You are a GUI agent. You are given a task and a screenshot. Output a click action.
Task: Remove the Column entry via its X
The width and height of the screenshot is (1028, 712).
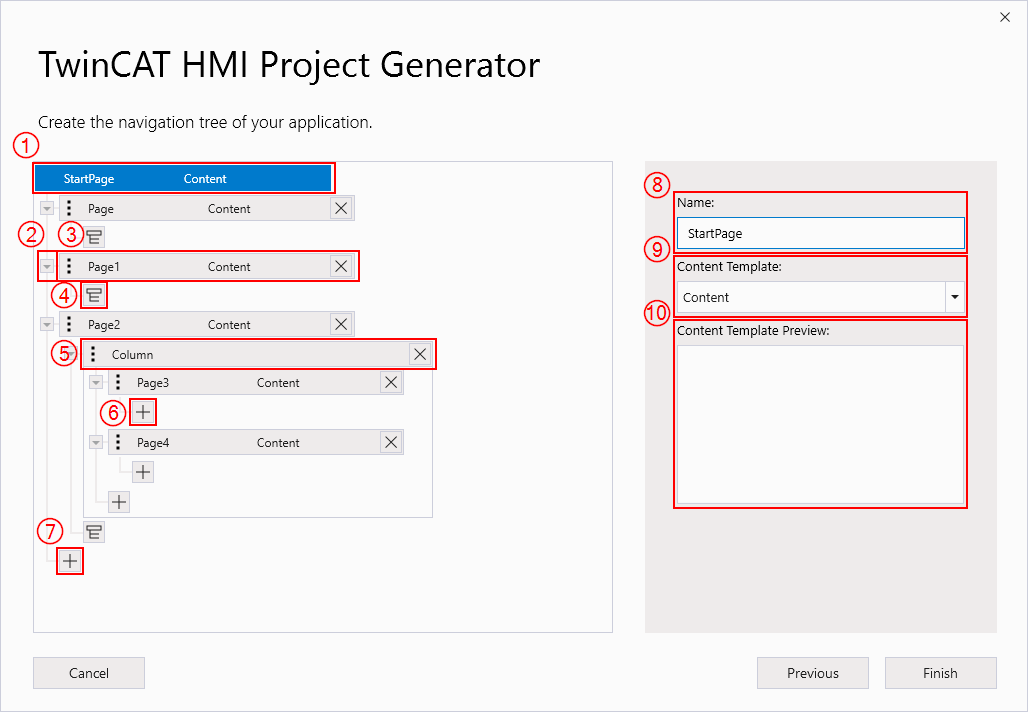click(x=420, y=354)
